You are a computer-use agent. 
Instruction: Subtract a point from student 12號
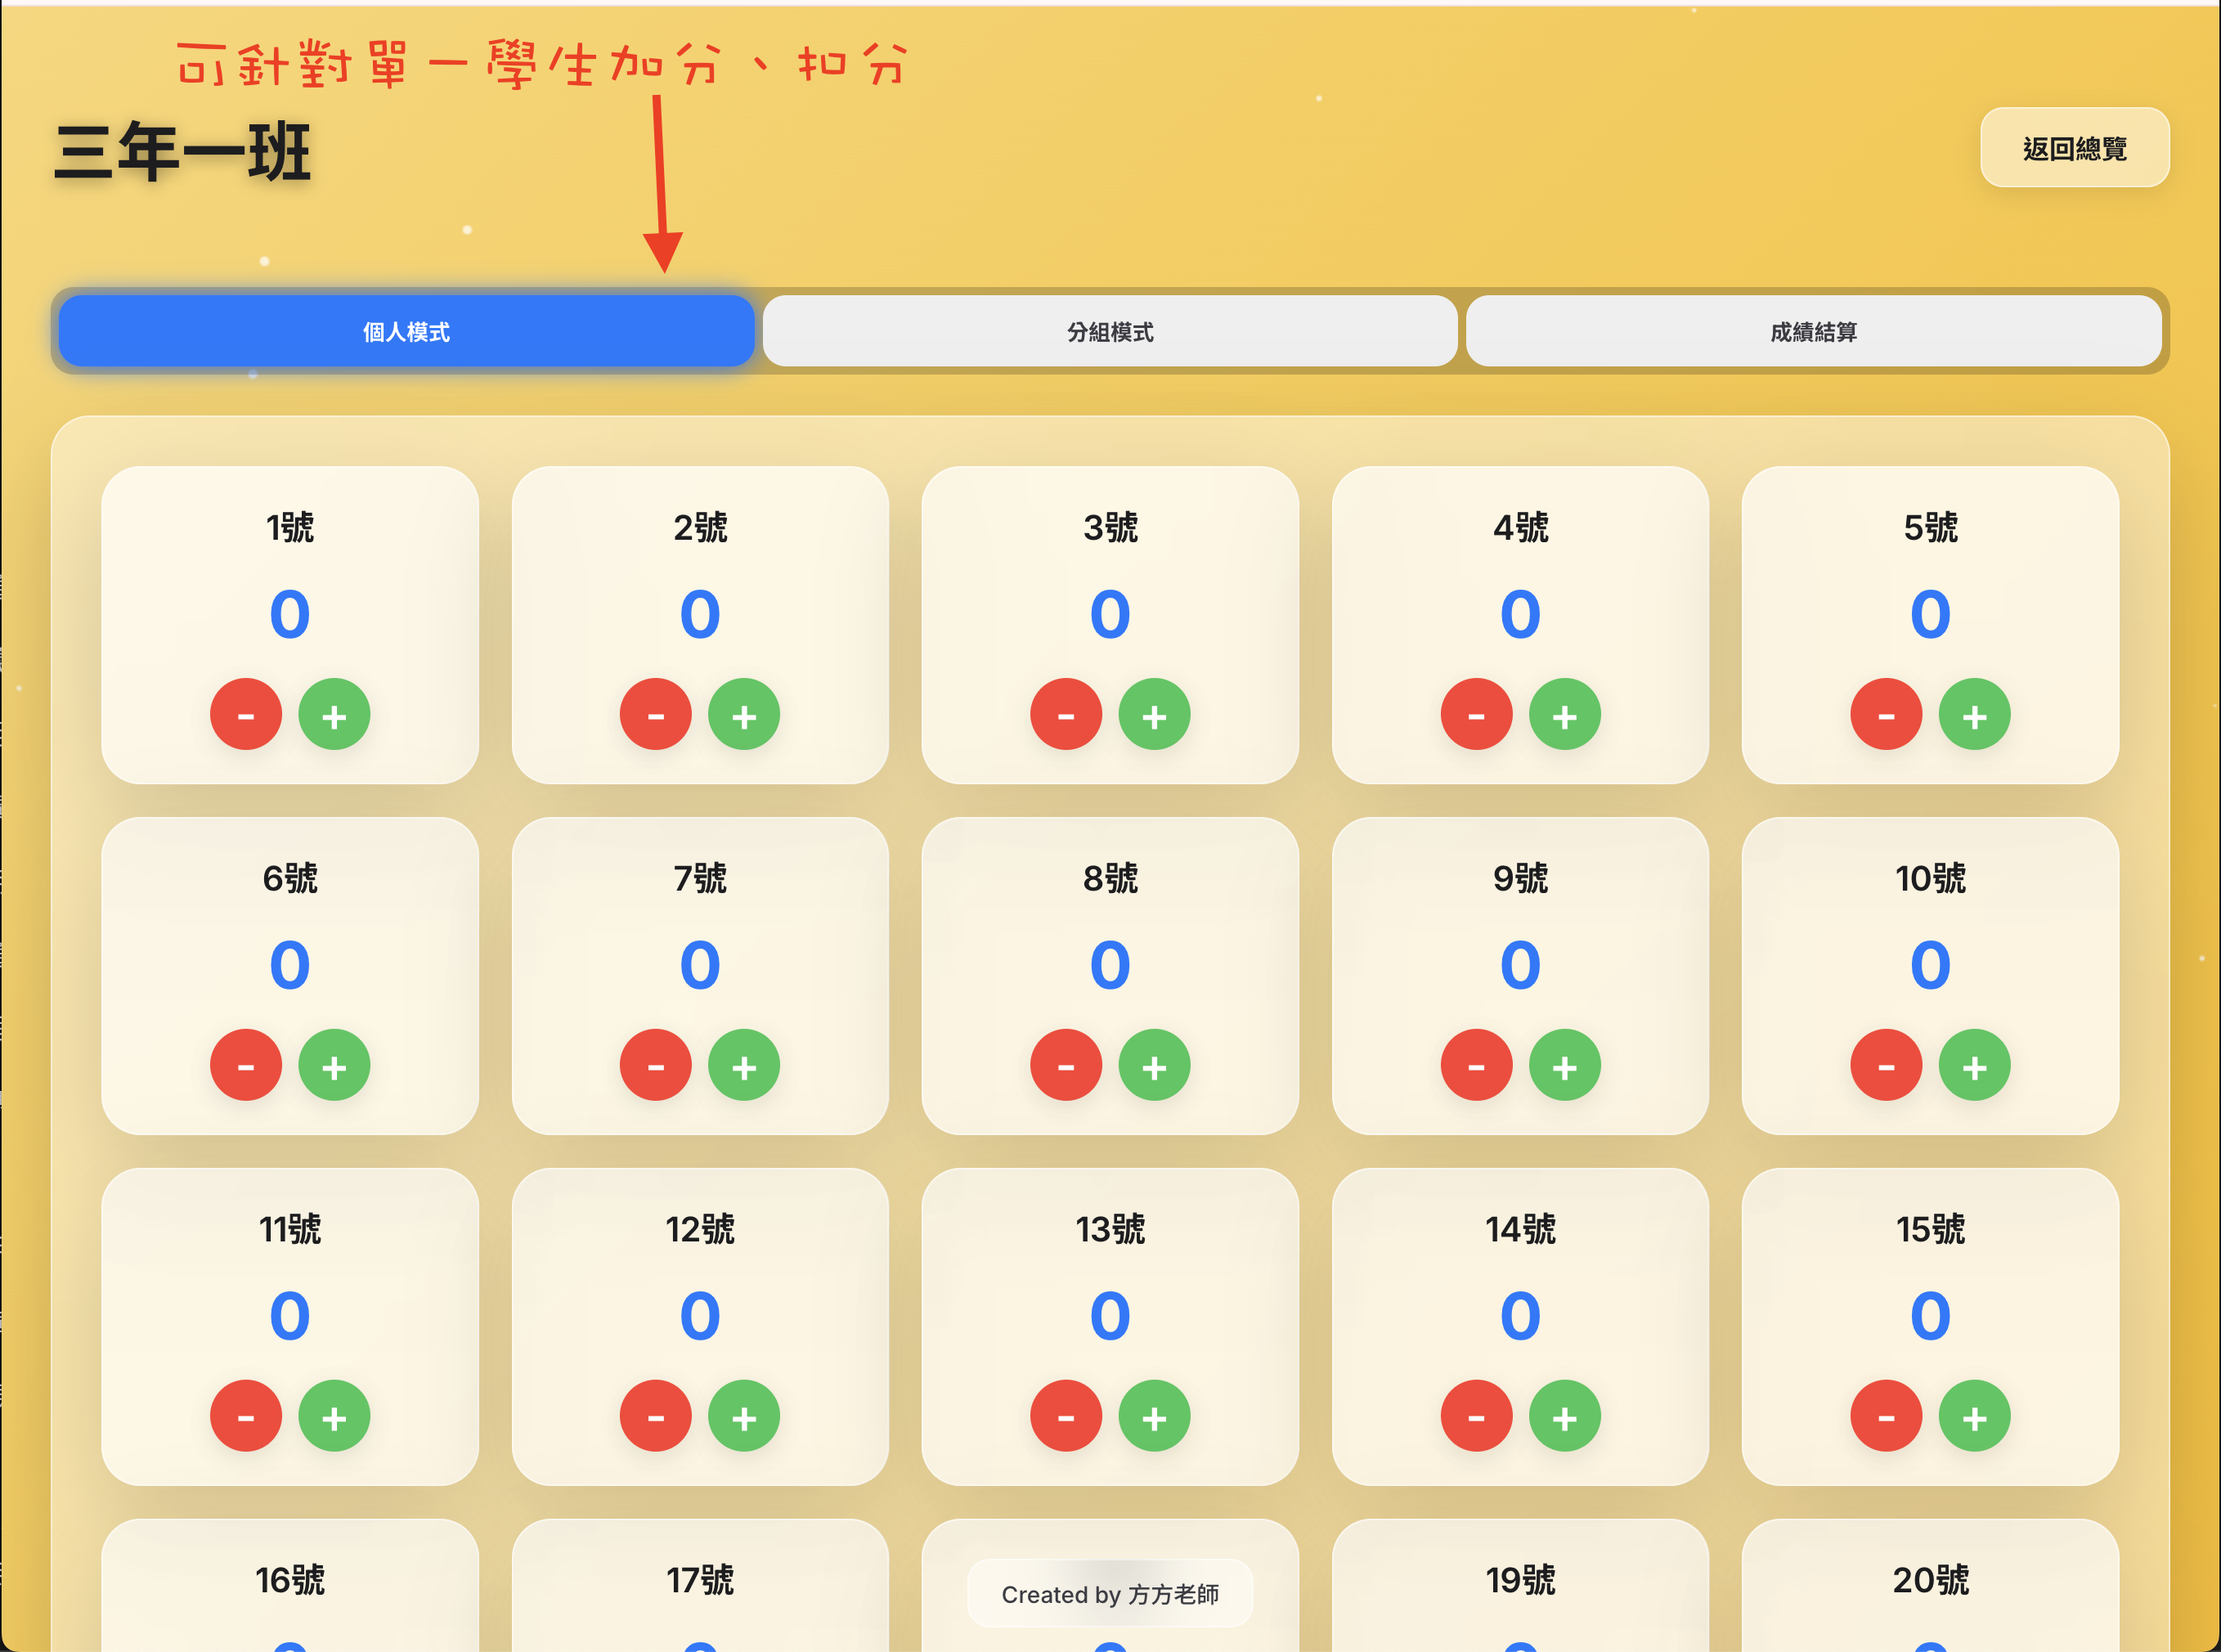click(x=655, y=1415)
